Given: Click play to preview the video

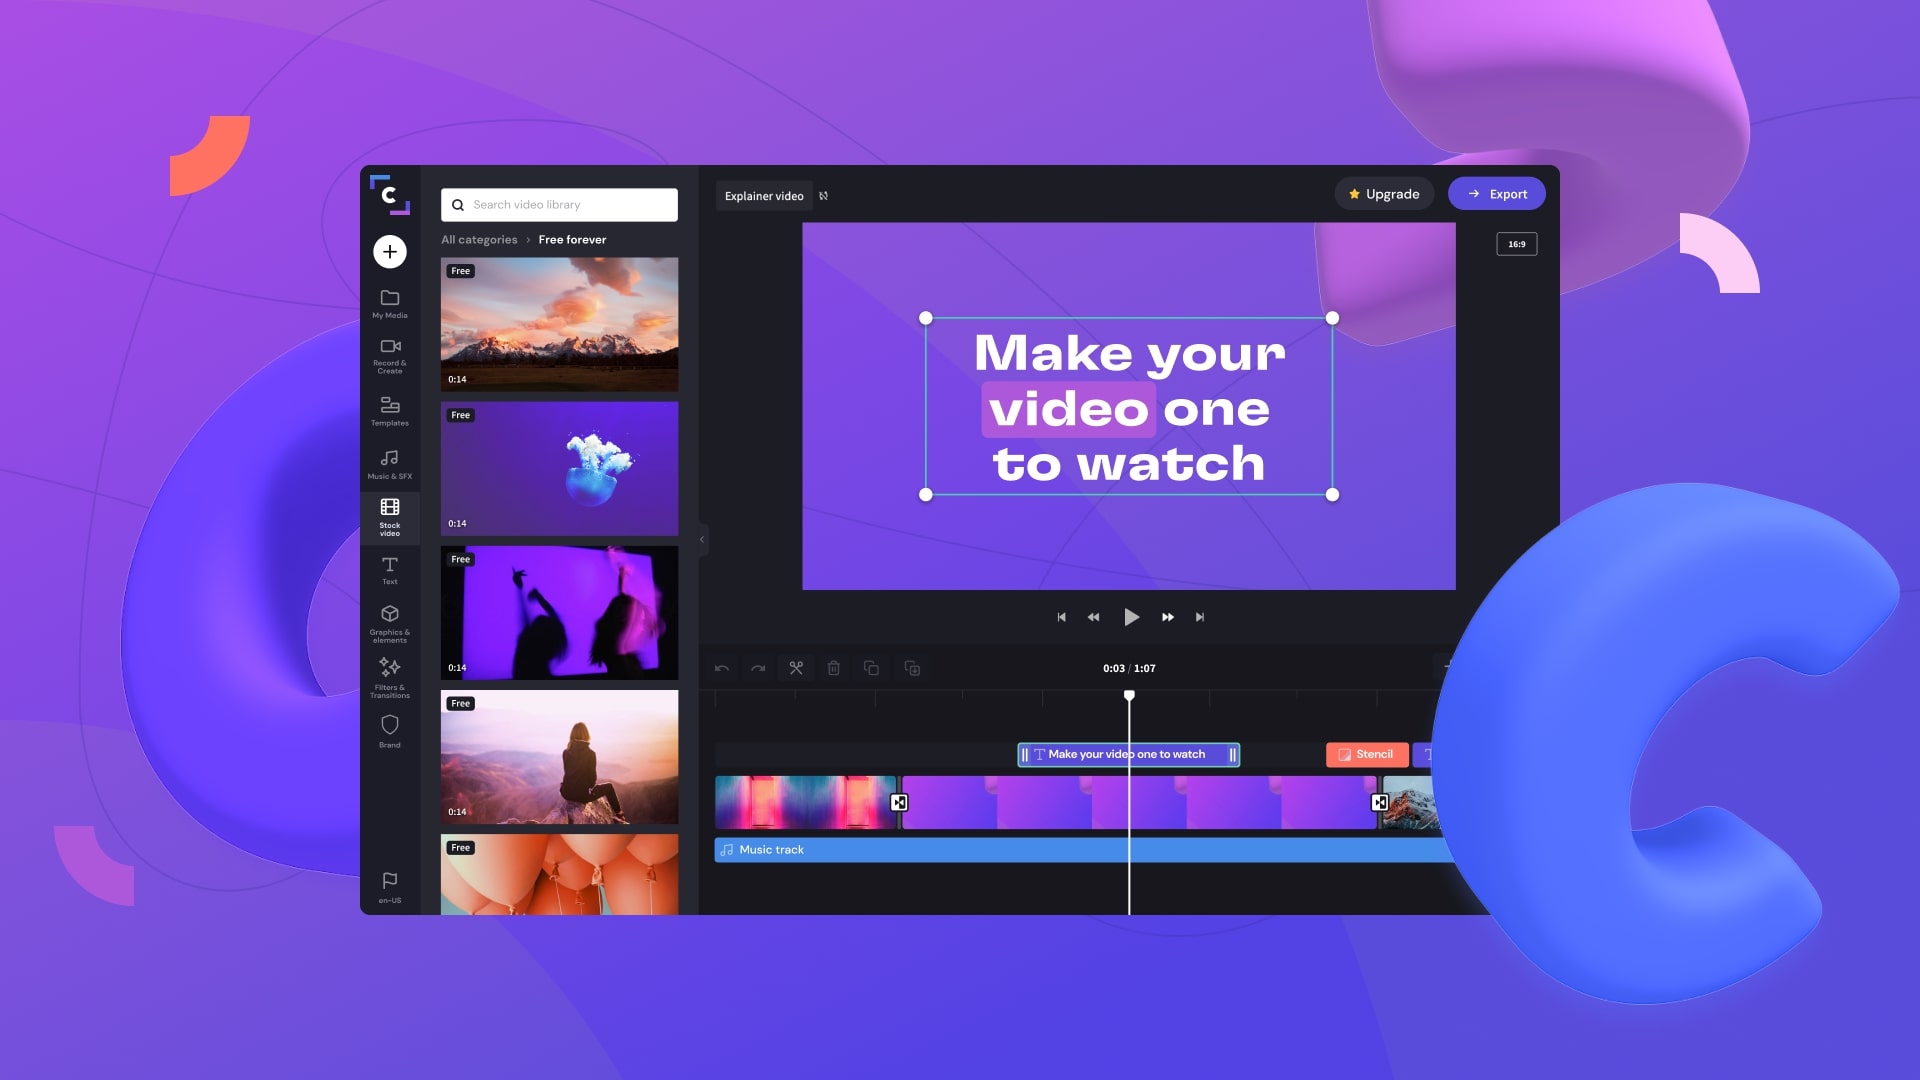Looking at the screenshot, I should pyautogui.click(x=1130, y=616).
